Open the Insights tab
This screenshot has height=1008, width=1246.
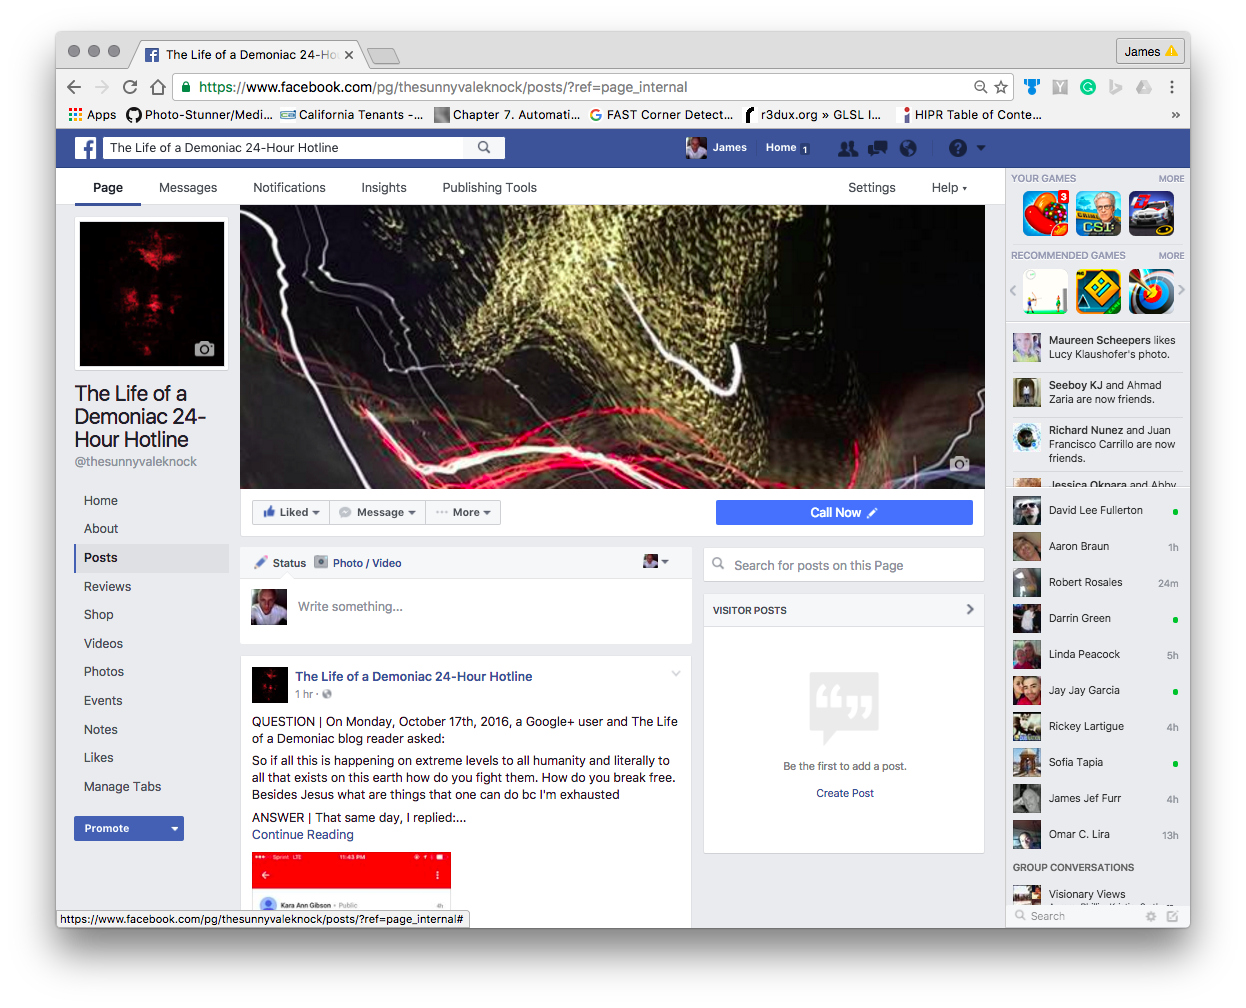(384, 188)
